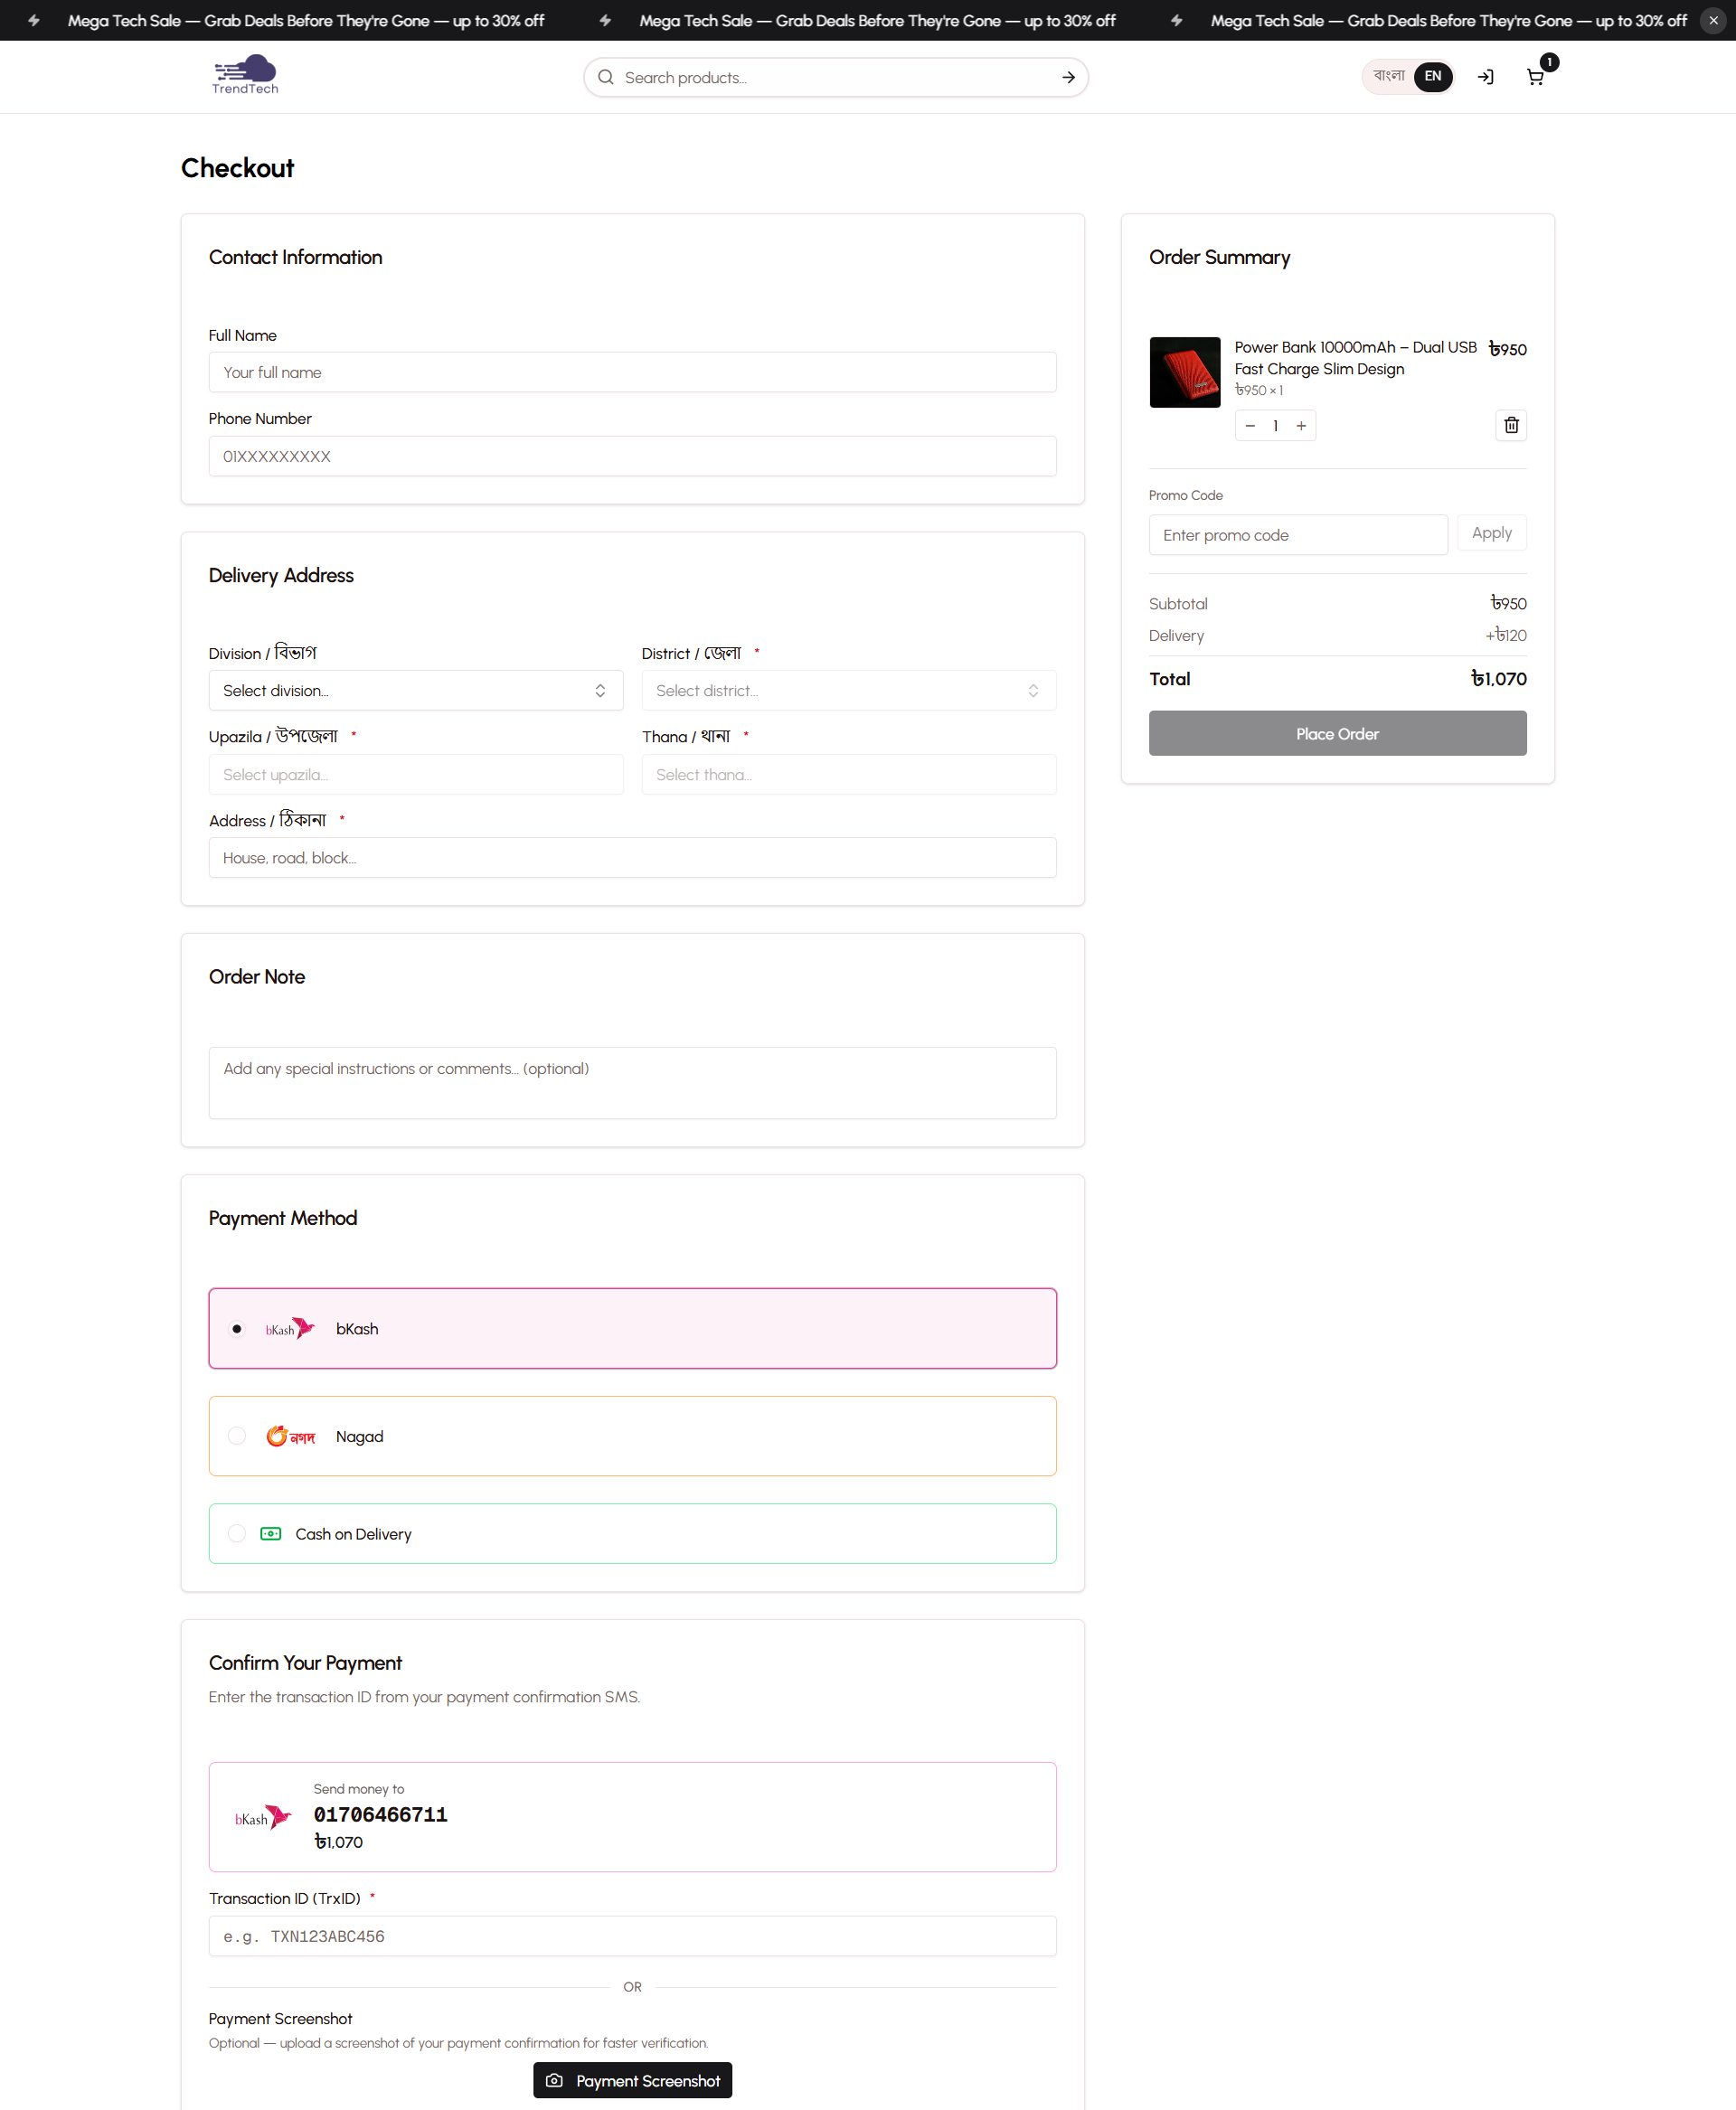Click the login icon in the header
Screen dimensions: 1736x2110
coord(1486,77)
